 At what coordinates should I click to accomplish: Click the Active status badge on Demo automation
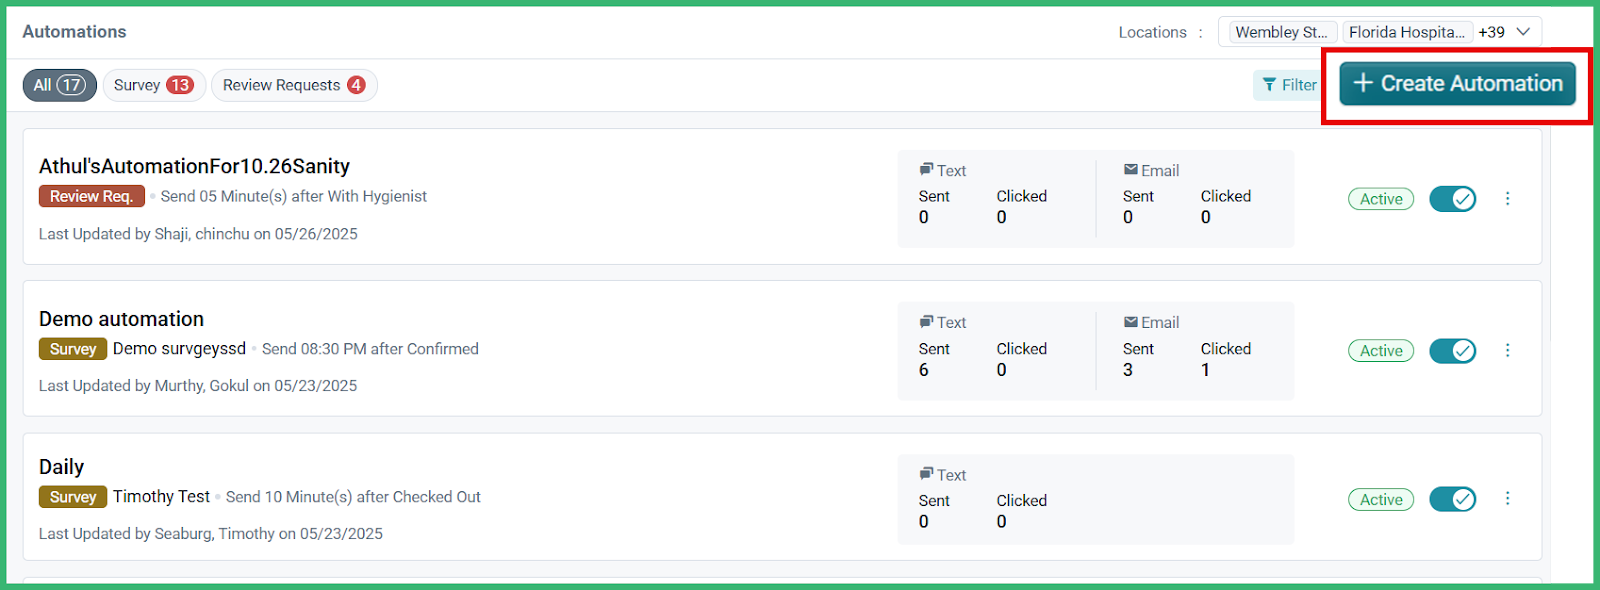click(x=1380, y=350)
